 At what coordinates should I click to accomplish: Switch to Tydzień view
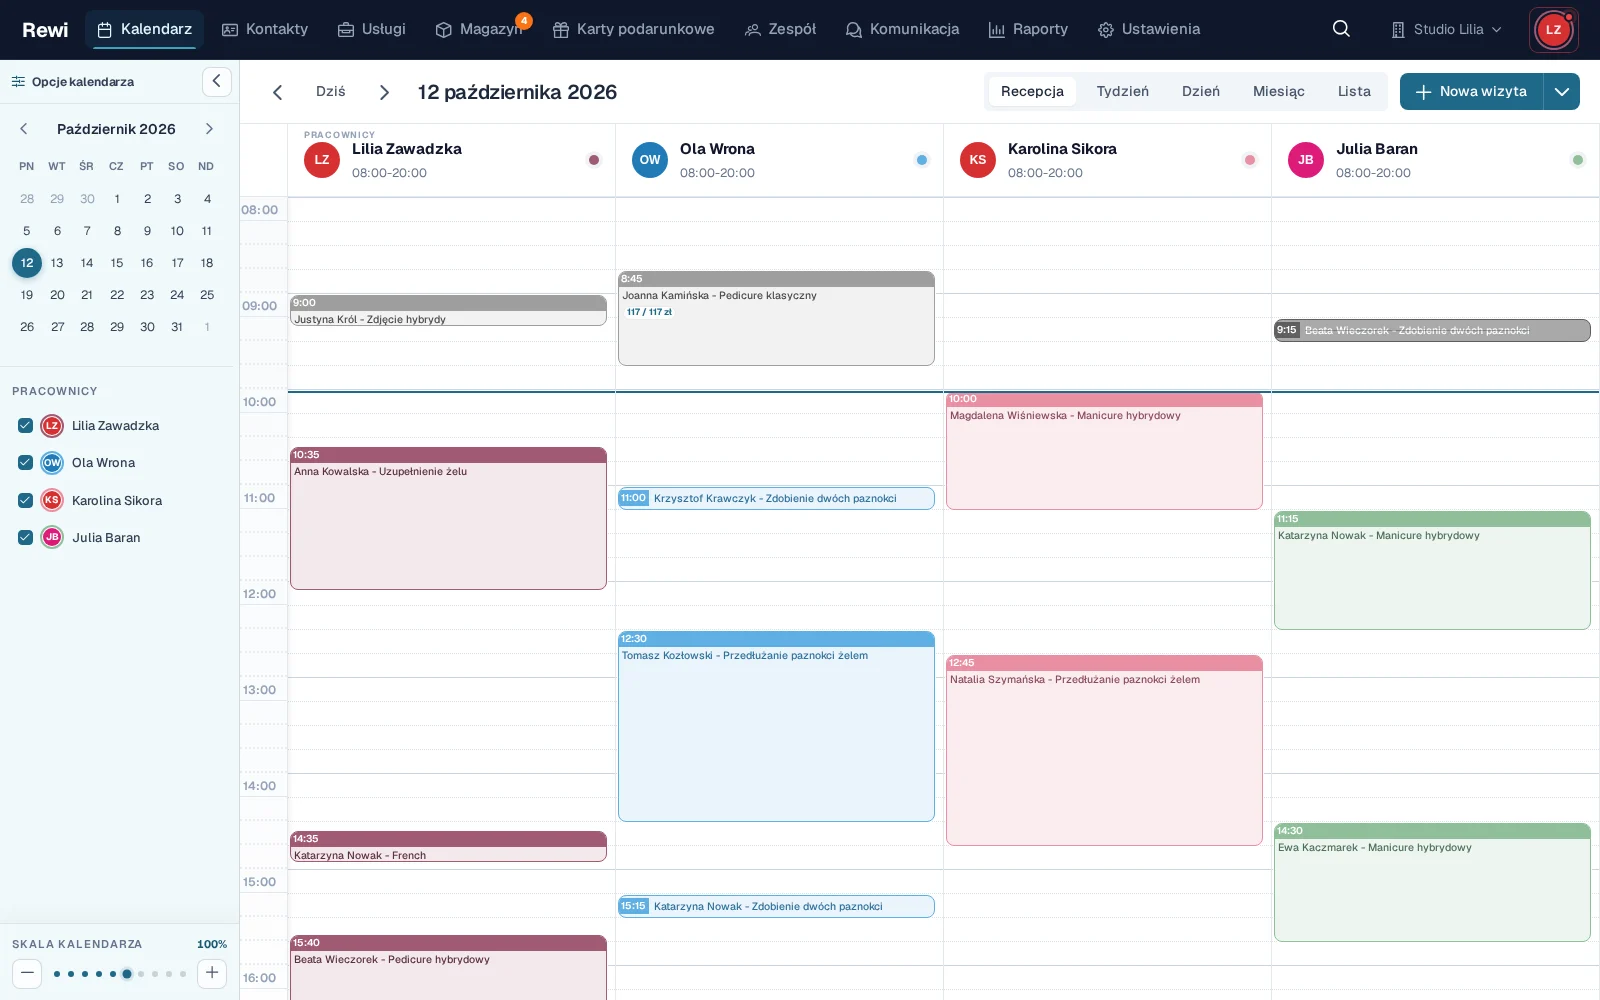point(1122,91)
